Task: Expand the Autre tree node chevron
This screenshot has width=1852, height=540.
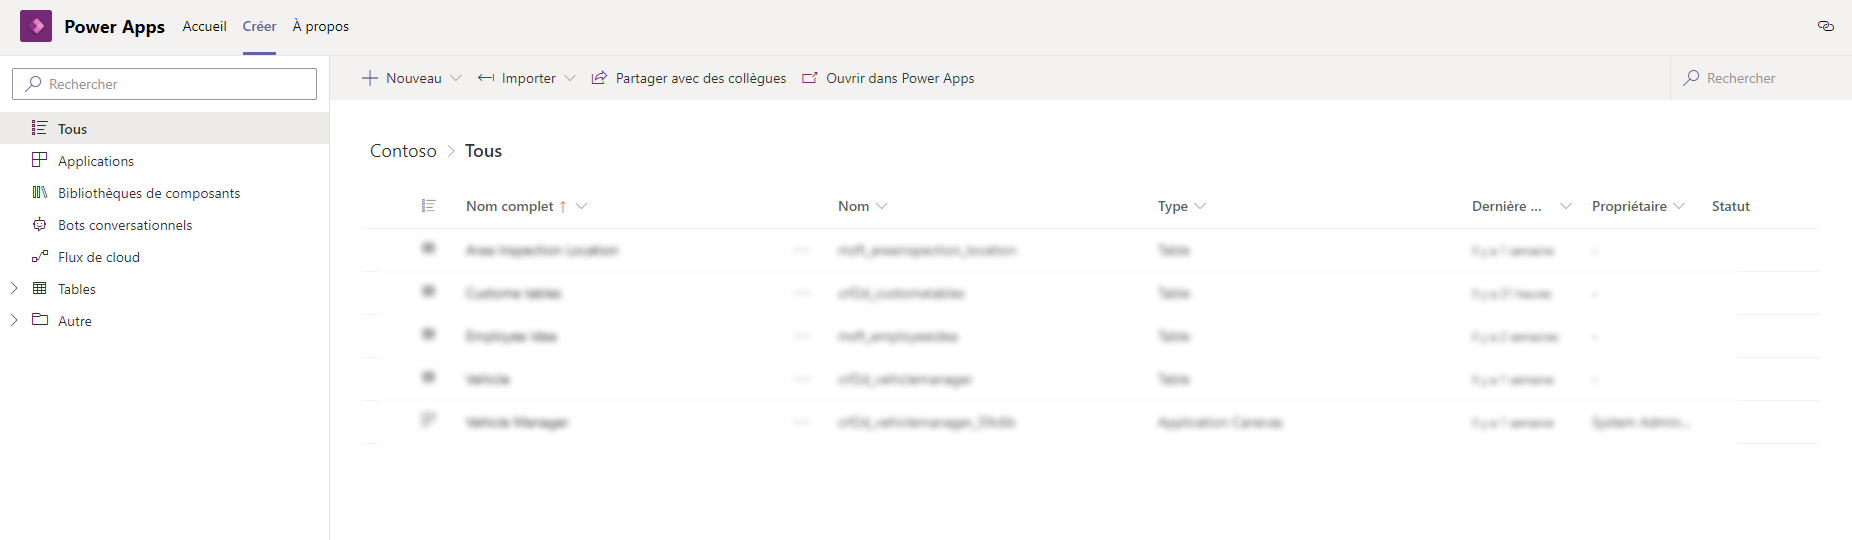Action: tap(14, 320)
